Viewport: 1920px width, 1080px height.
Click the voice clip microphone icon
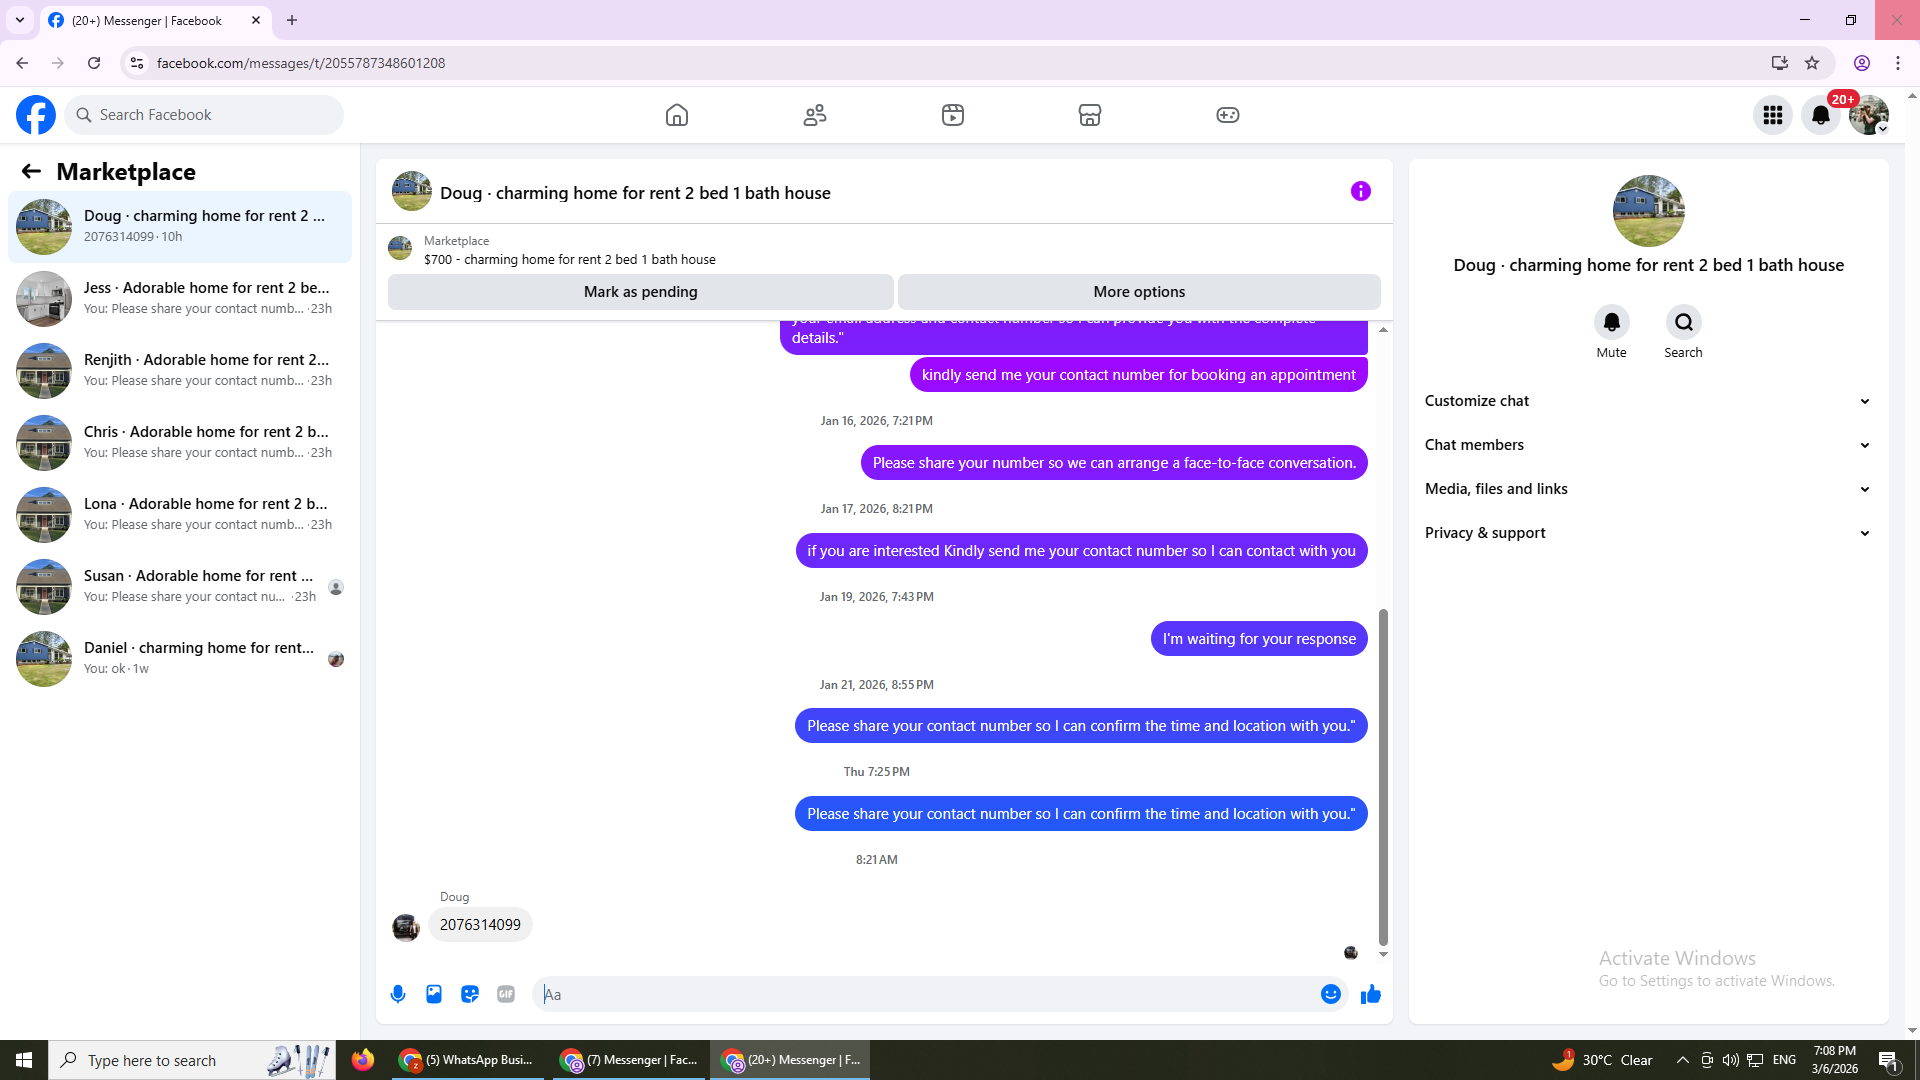tap(398, 994)
